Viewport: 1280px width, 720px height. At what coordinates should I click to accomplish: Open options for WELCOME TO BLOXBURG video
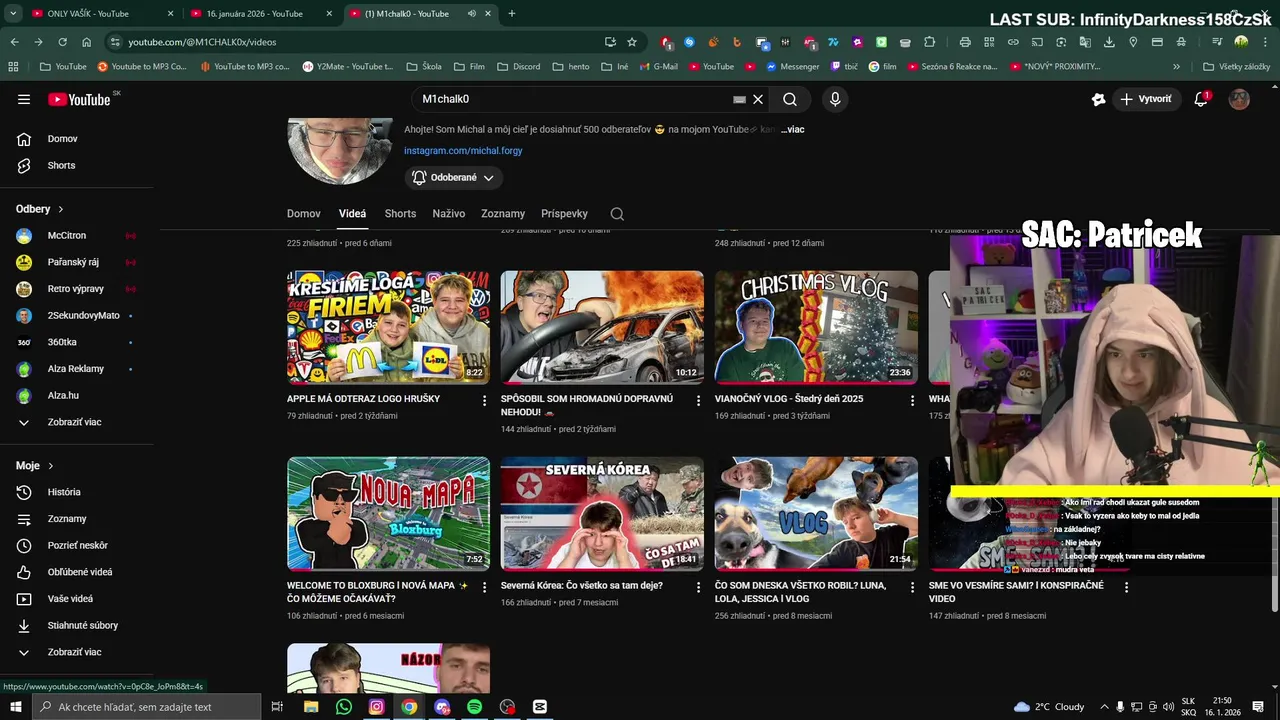coord(485,587)
